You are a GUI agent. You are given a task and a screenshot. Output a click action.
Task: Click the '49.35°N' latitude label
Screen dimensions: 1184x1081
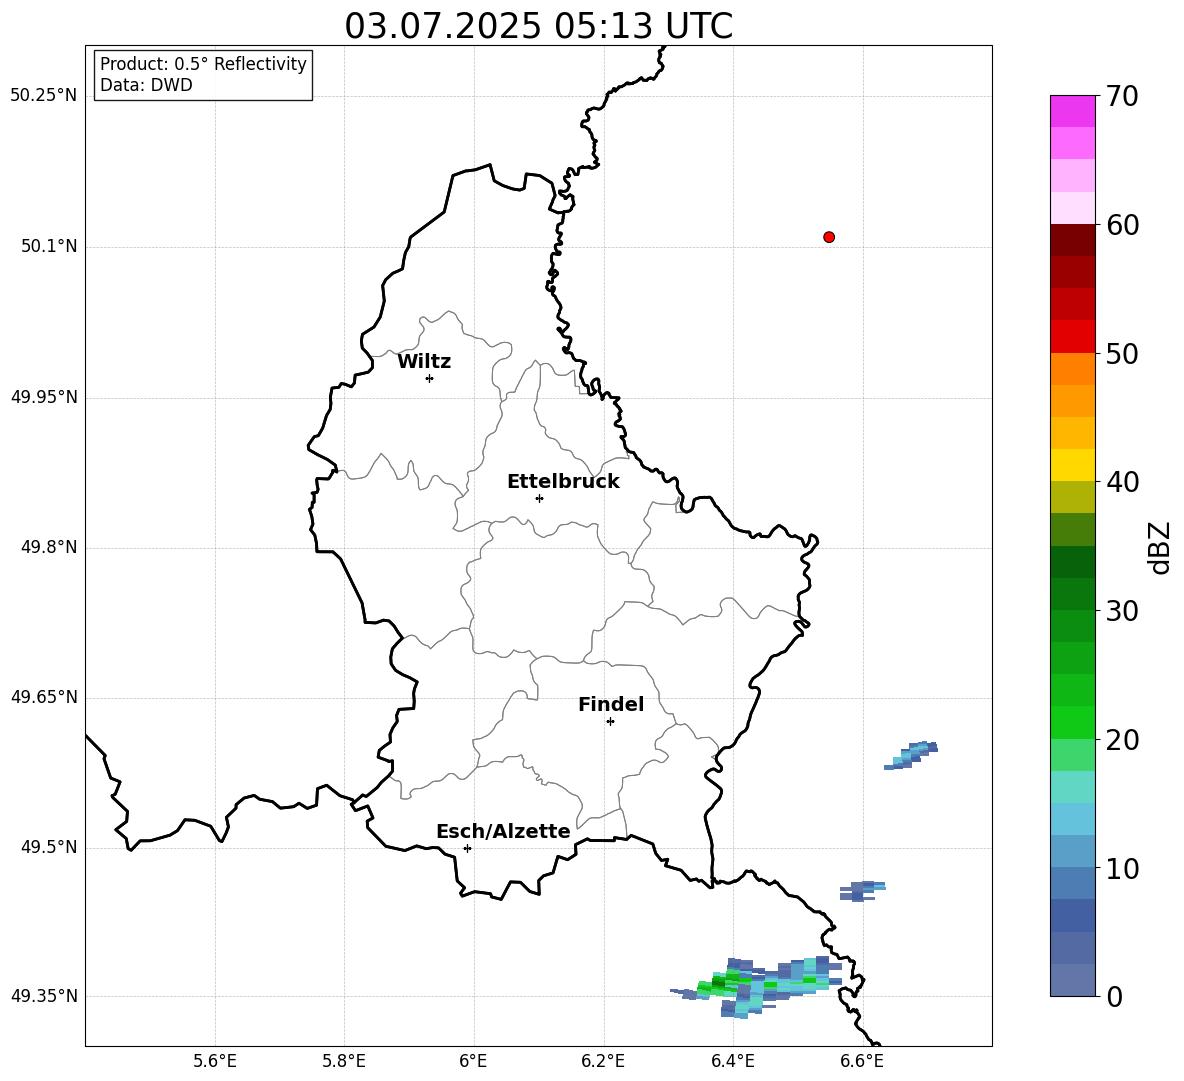[x=44, y=996]
